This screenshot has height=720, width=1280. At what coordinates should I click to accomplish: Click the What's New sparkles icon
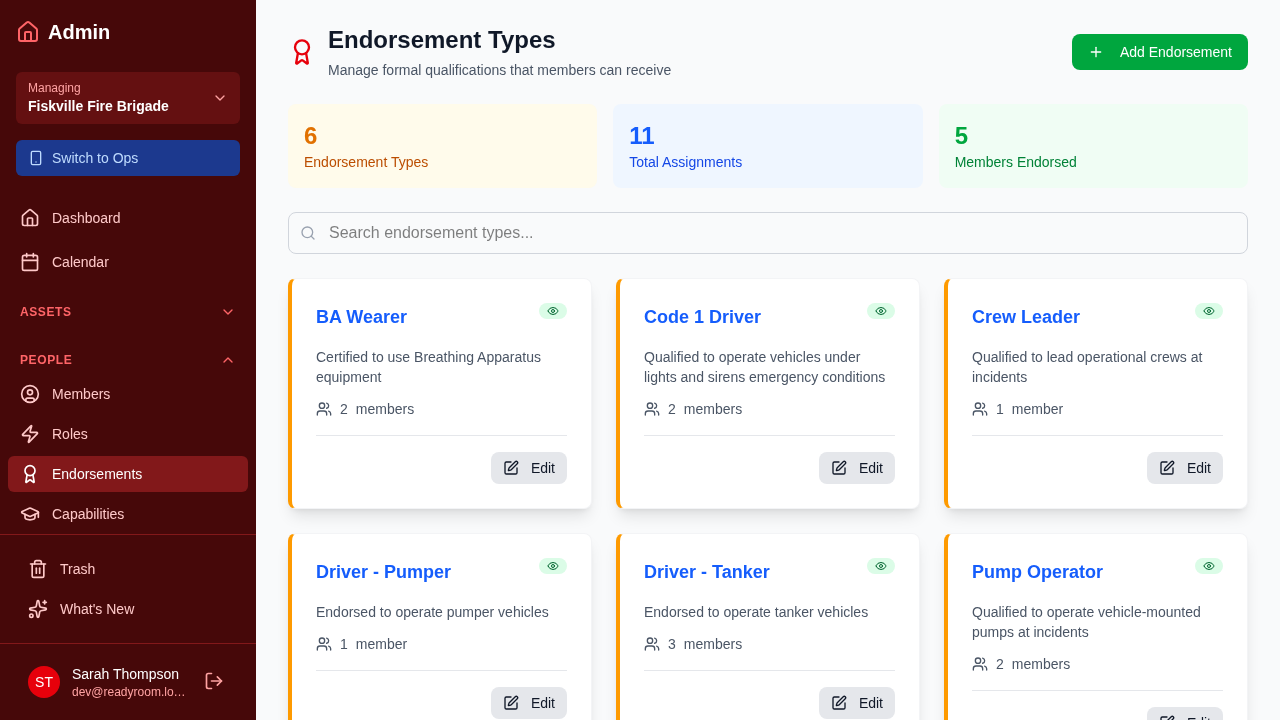click(x=38, y=609)
